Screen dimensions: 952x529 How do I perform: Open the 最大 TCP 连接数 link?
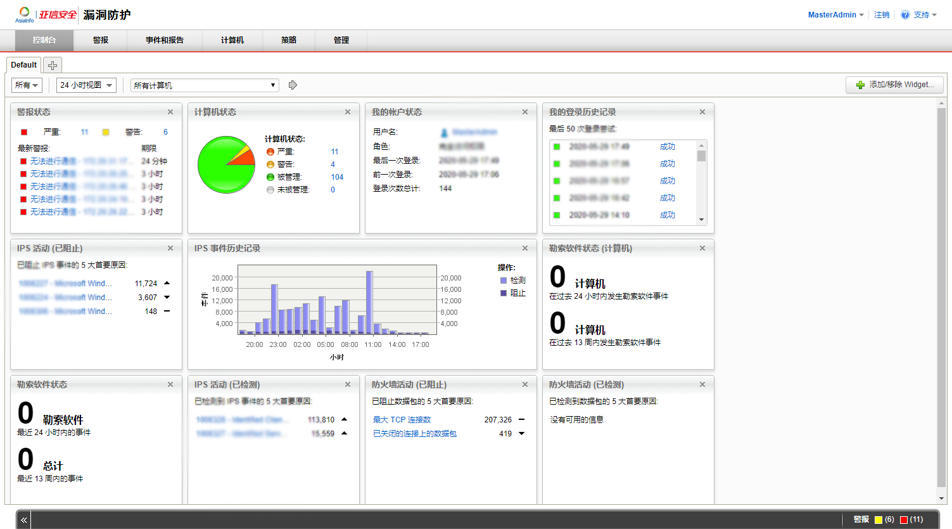[x=401, y=420]
